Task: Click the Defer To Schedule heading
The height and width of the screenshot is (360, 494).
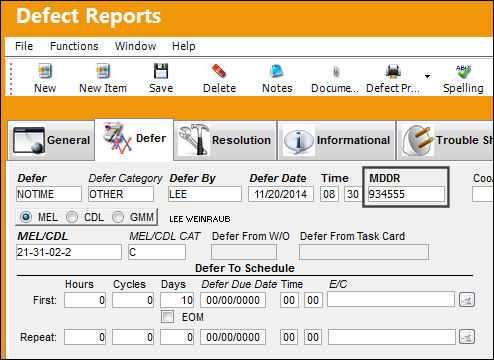Action: coord(245,268)
